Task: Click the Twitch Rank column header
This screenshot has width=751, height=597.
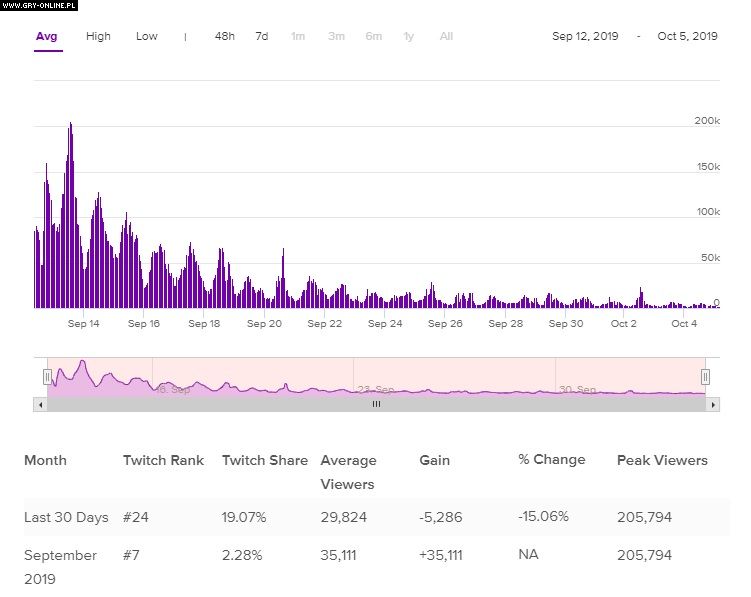Action: pos(163,461)
